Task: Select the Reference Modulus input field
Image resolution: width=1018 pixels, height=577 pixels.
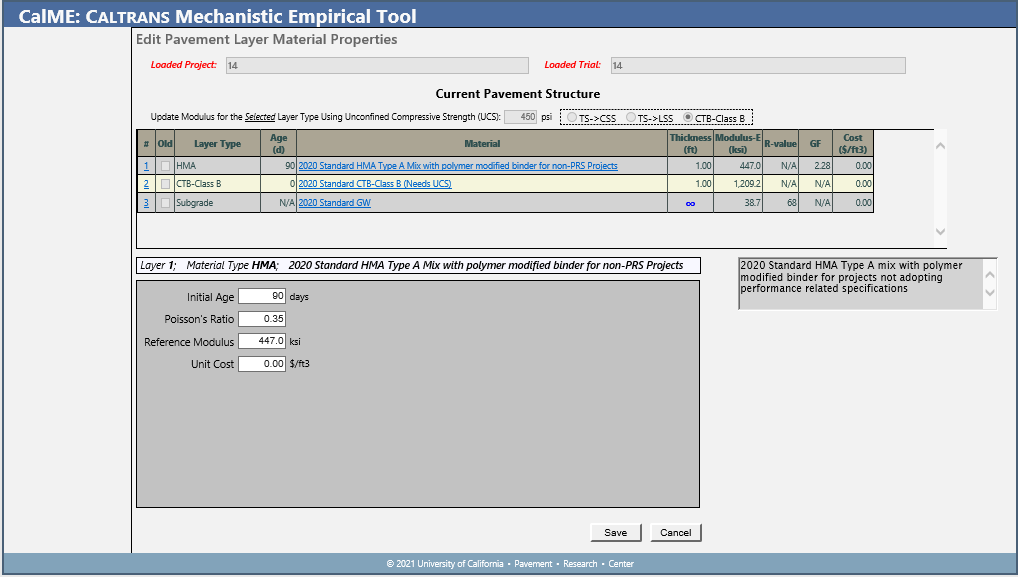Action: (x=262, y=341)
